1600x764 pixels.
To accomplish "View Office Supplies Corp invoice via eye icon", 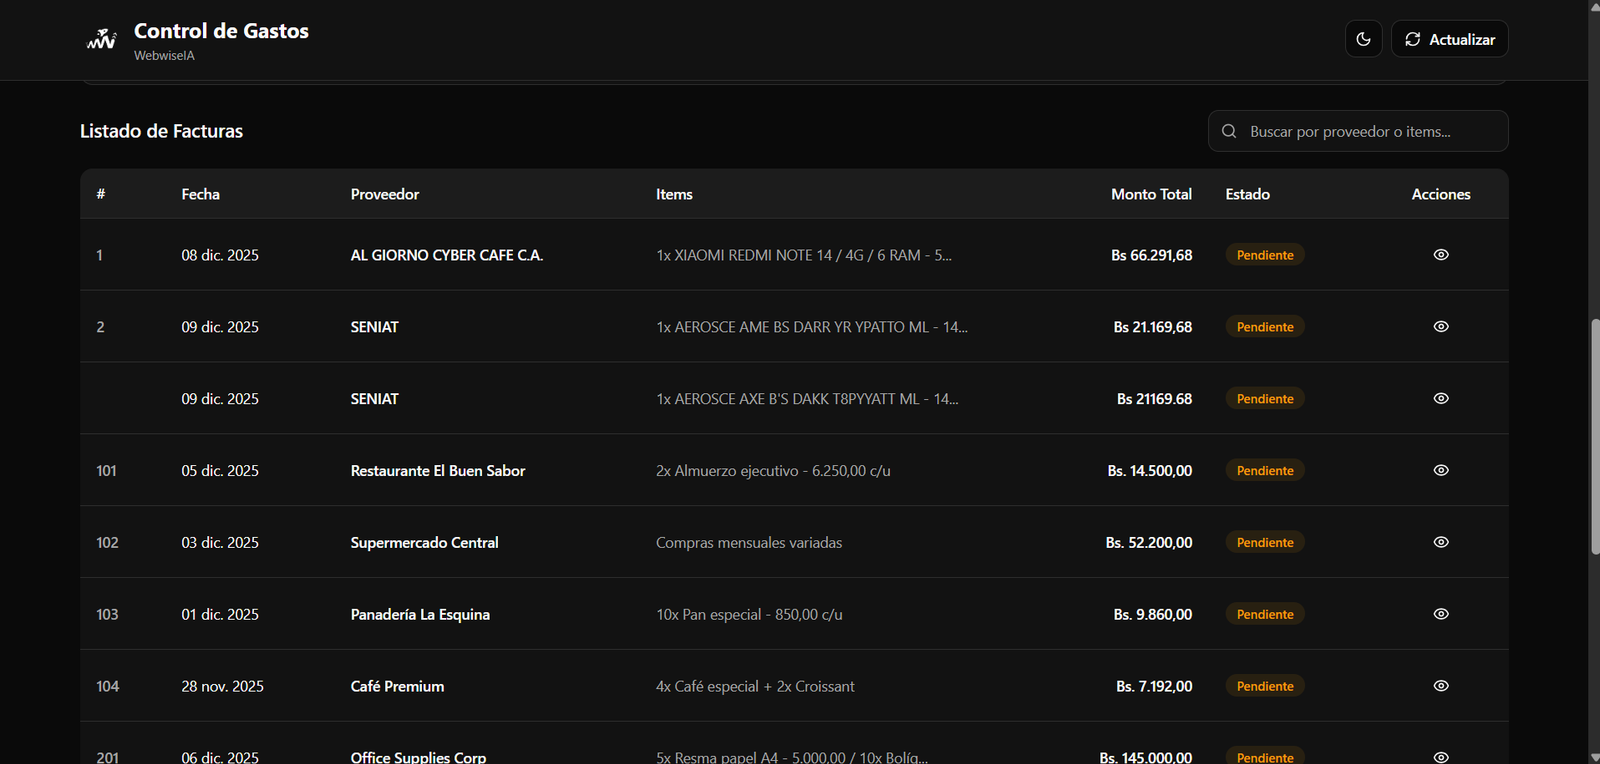I will coord(1441,757).
